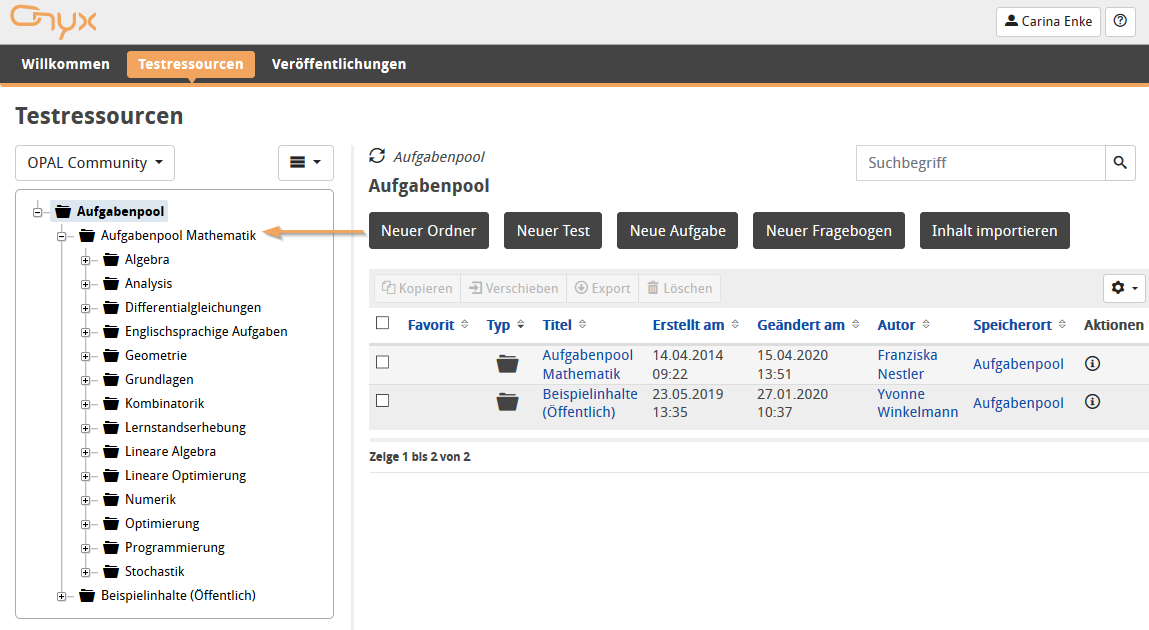1149x630 pixels.
Task: Click the Export toolbar icon
Action: [x=602, y=288]
